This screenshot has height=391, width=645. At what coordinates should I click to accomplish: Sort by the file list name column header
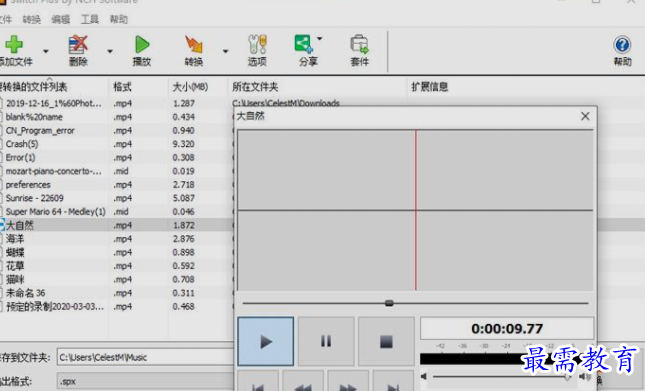(34, 87)
